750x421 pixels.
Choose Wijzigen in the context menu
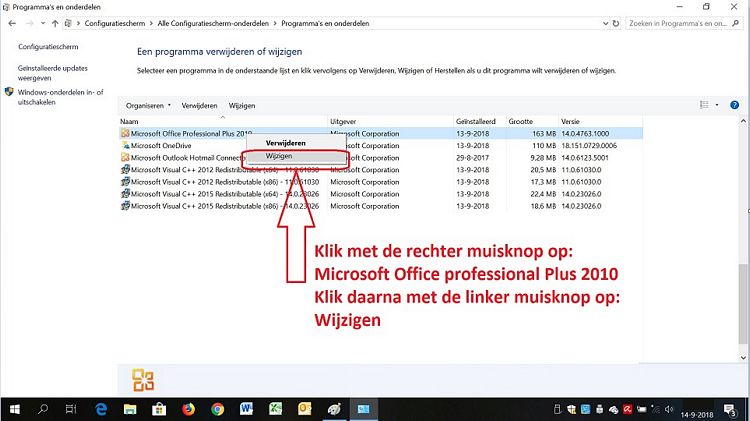(x=279, y=156)
